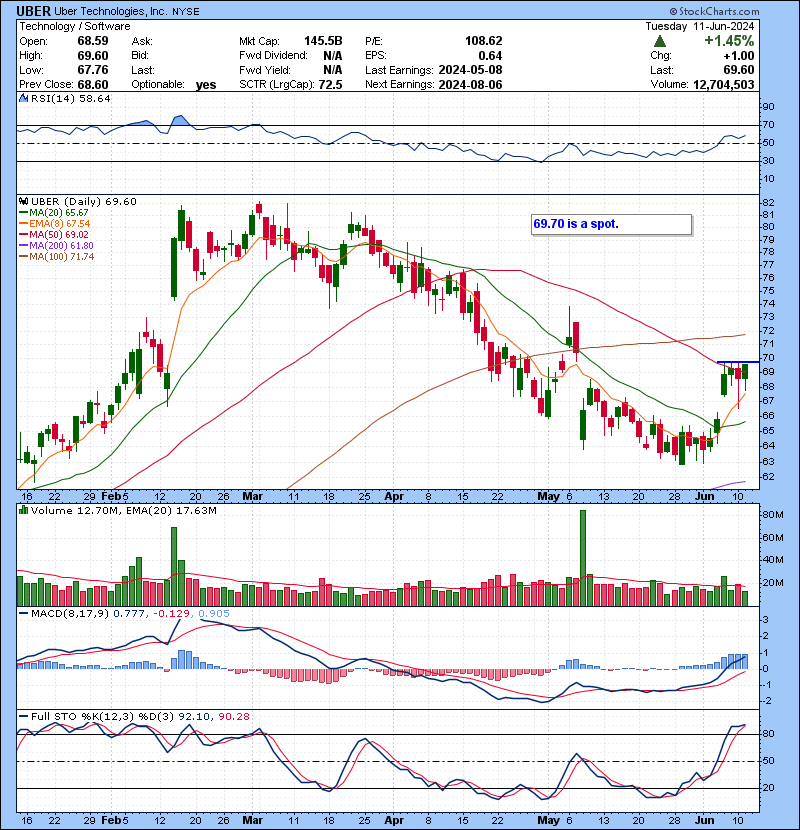Click the Uber Technologies, Inc. NYSE title
This screenshot has height=830, width=800.
click(x=127, y=11)
